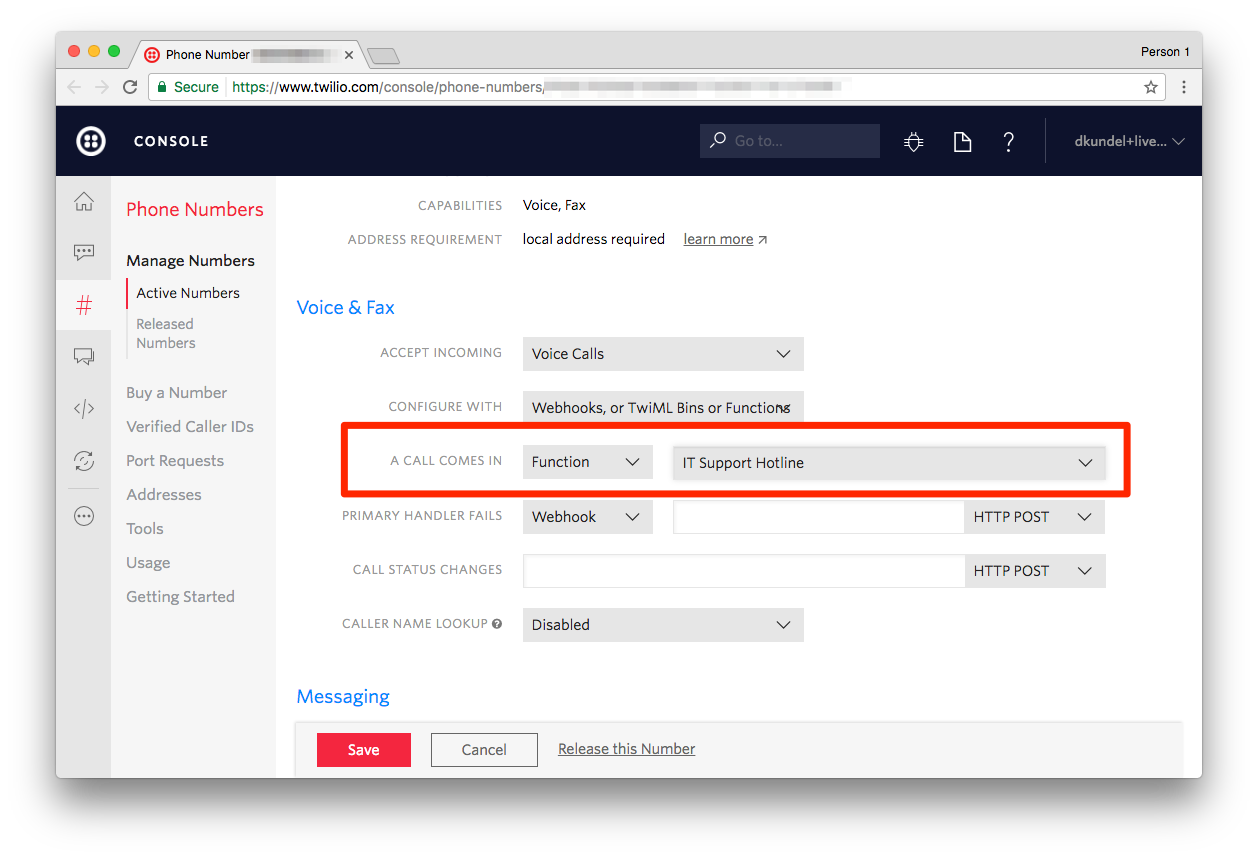Open the docs page icon

pos(962,142)
